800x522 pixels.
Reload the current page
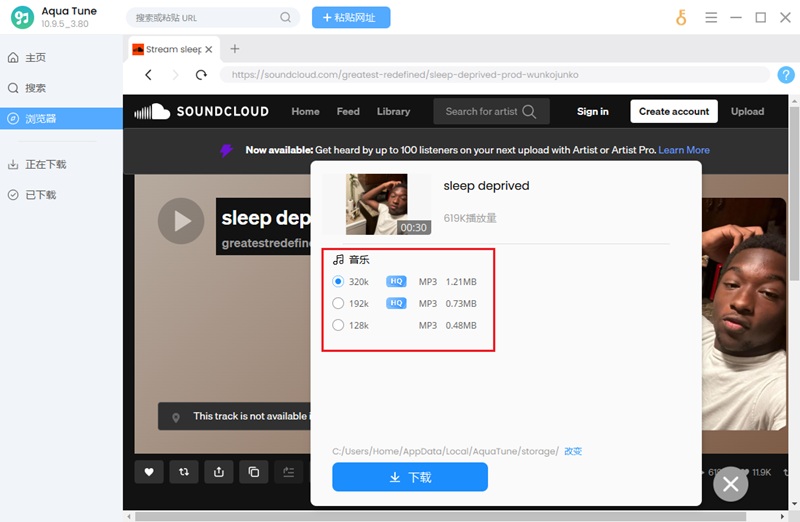[x=202, y=75]
